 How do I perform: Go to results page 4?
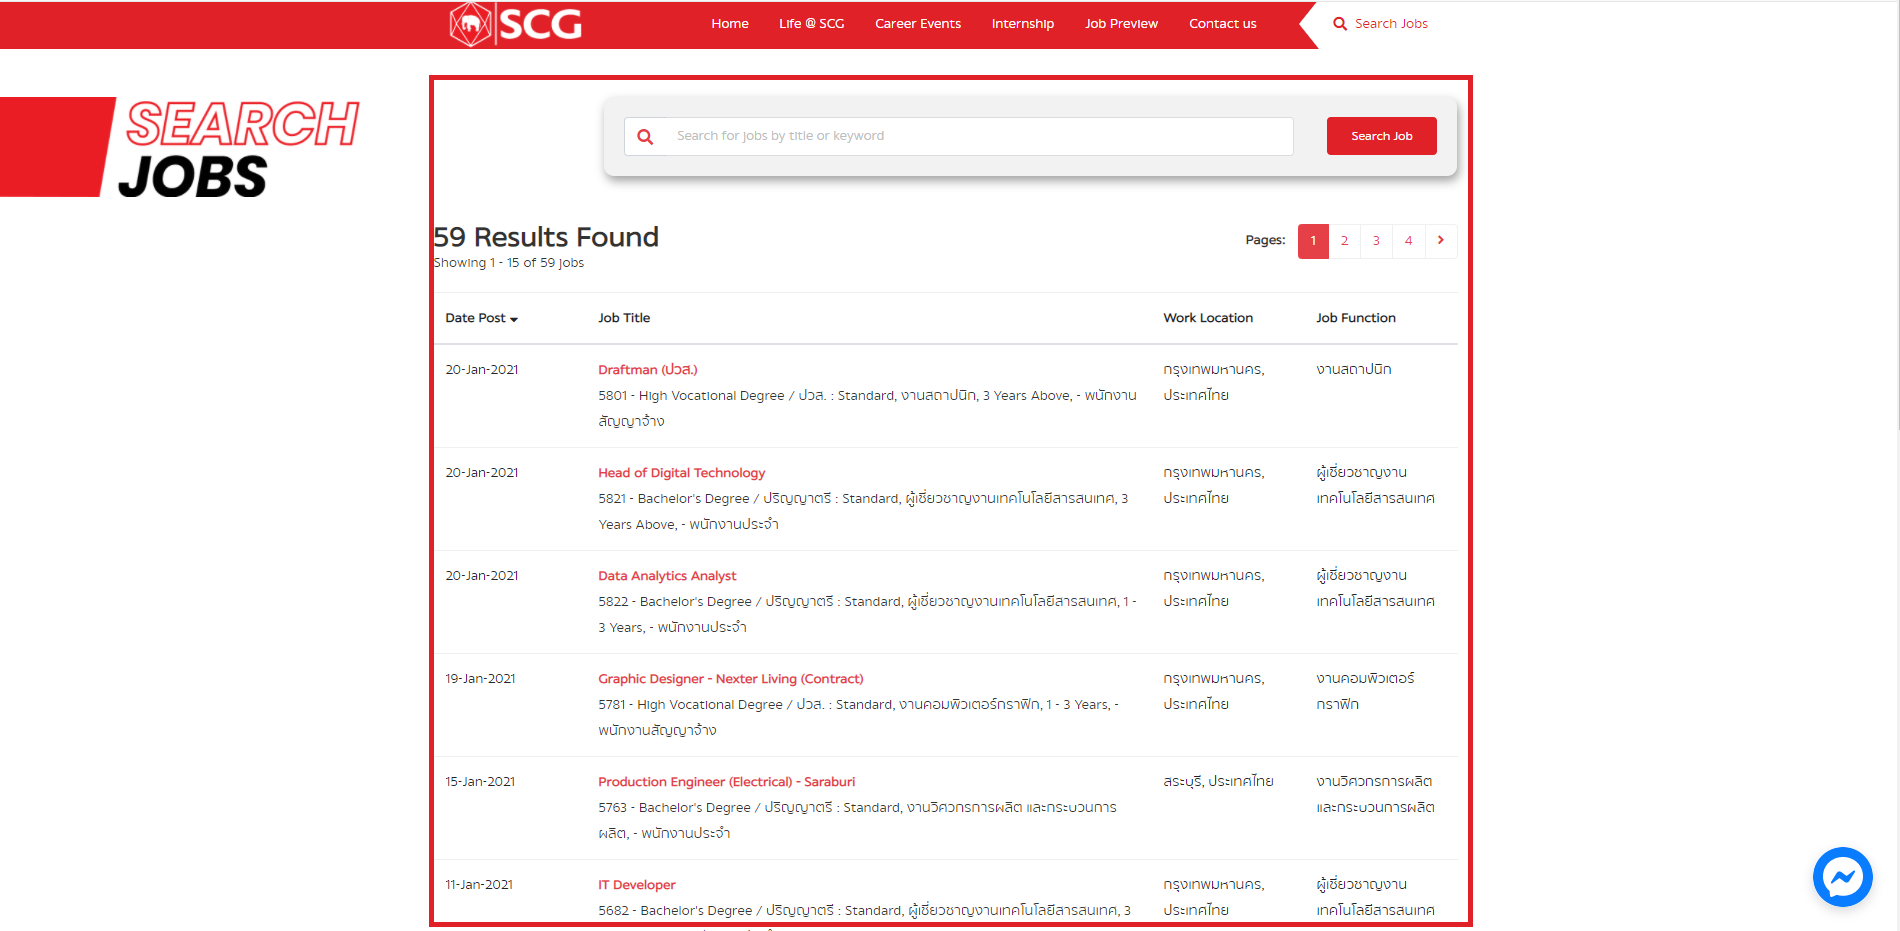1408,241
